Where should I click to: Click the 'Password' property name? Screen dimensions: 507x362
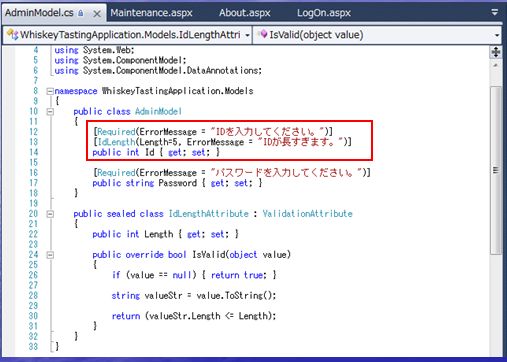click(x=178, y=183)
